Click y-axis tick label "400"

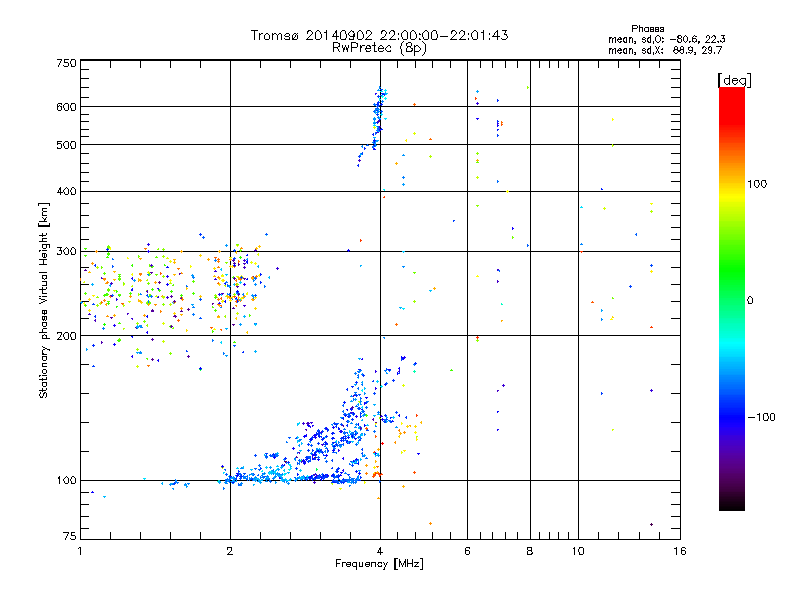click(x=66, y=191)
